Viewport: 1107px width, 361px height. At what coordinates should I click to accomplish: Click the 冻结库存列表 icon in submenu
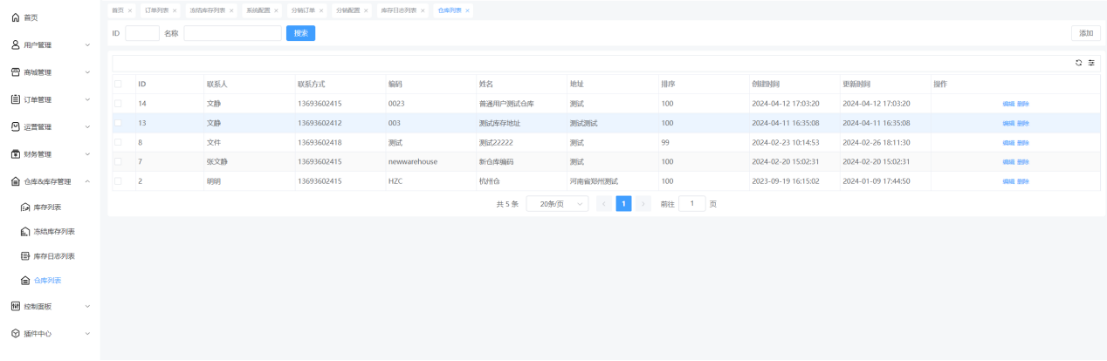coord(25,232)
